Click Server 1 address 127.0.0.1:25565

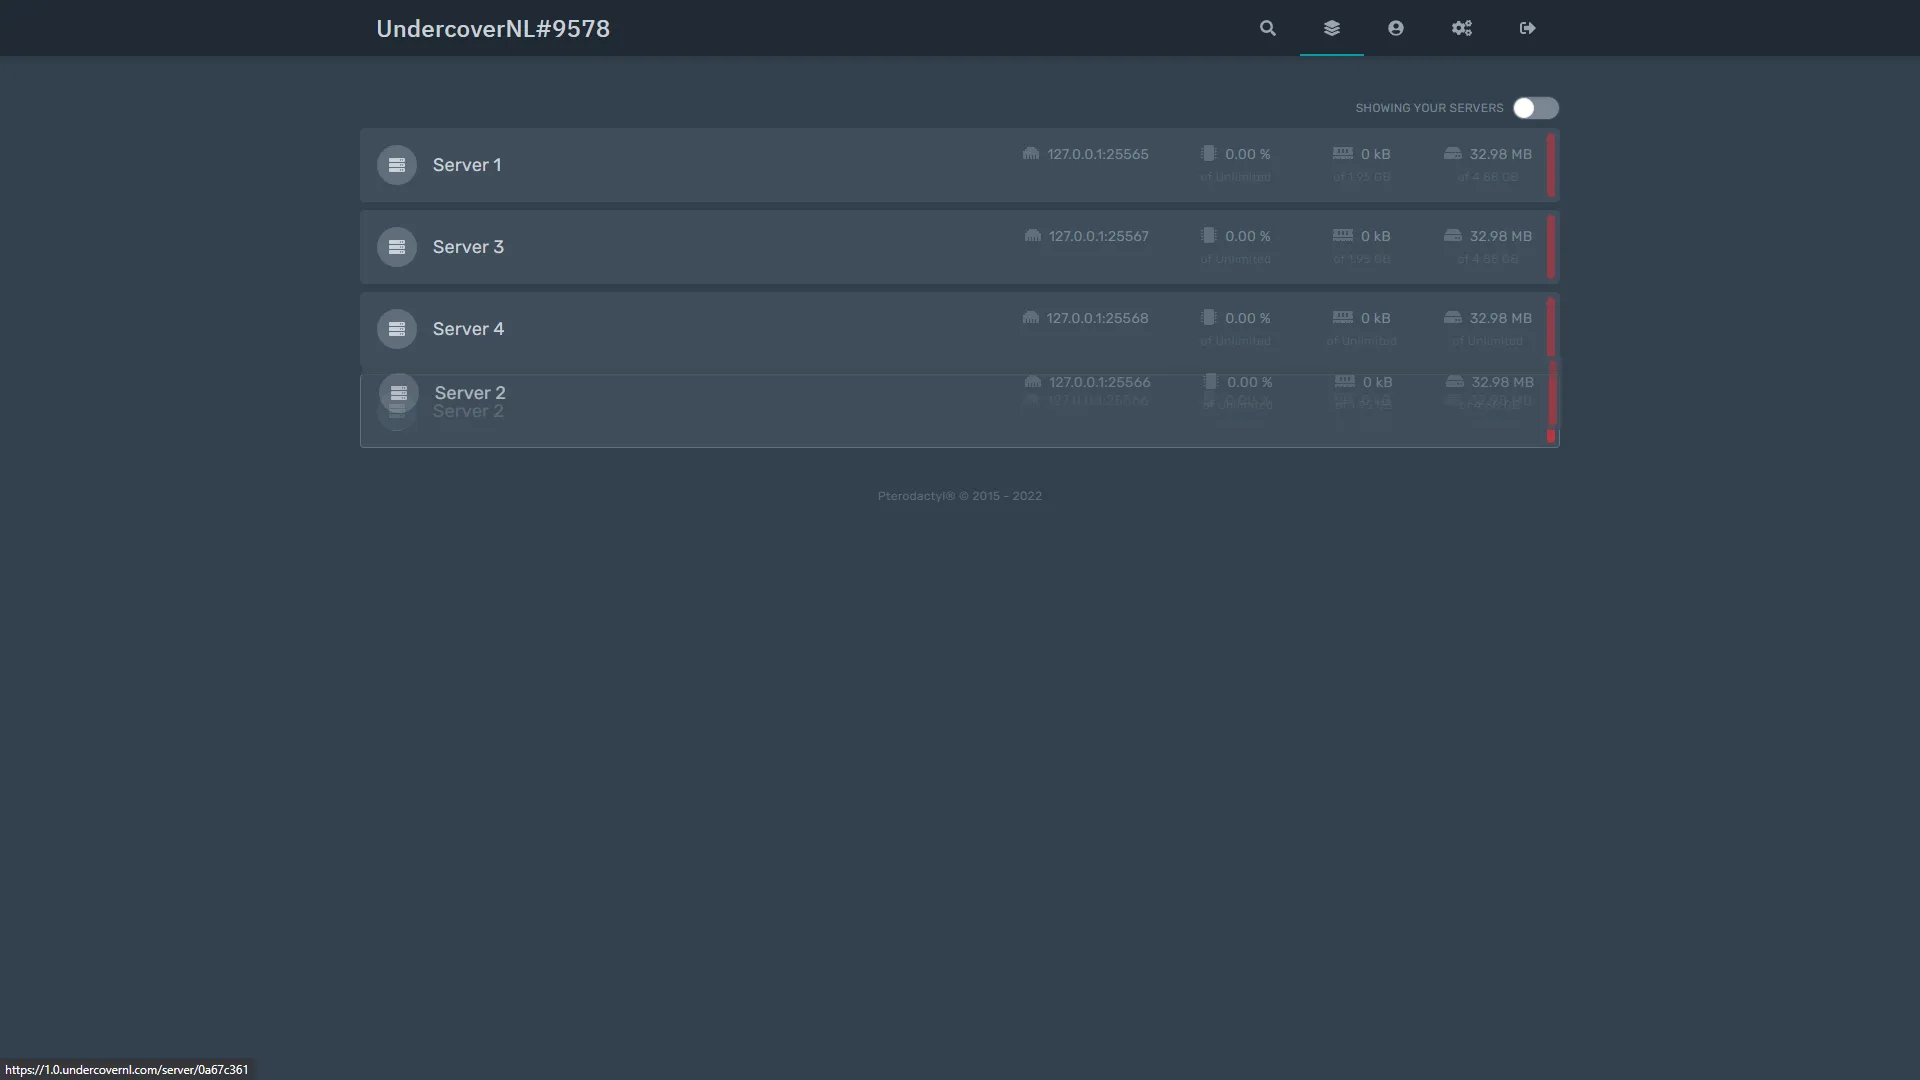click(1097, 154)
